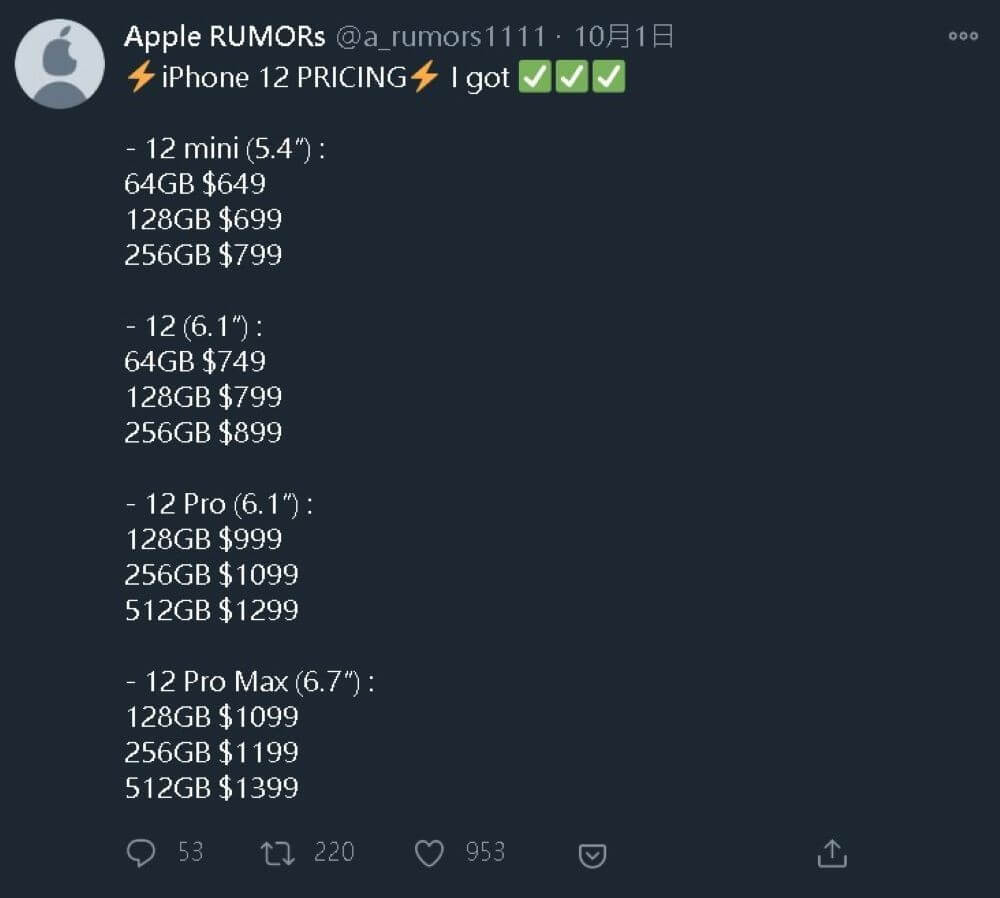Click the "64GB $649" price line
Viewport: 1000px width, 898px height.
[x=195, y=183]
